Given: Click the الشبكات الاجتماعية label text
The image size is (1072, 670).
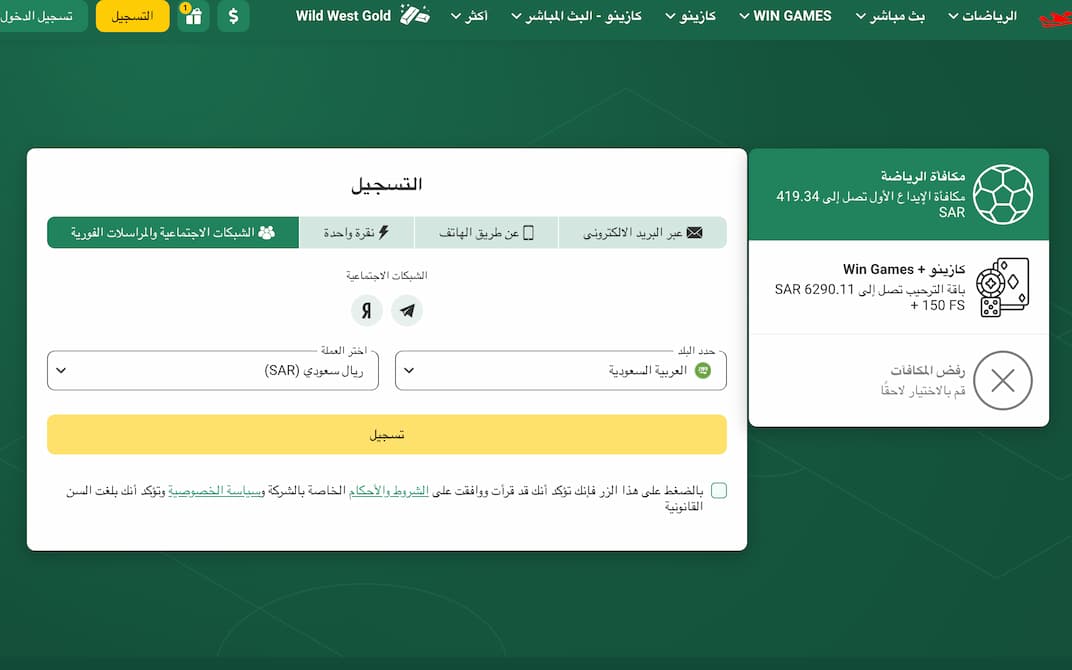Looking at the screenshot, I should 387,276.
